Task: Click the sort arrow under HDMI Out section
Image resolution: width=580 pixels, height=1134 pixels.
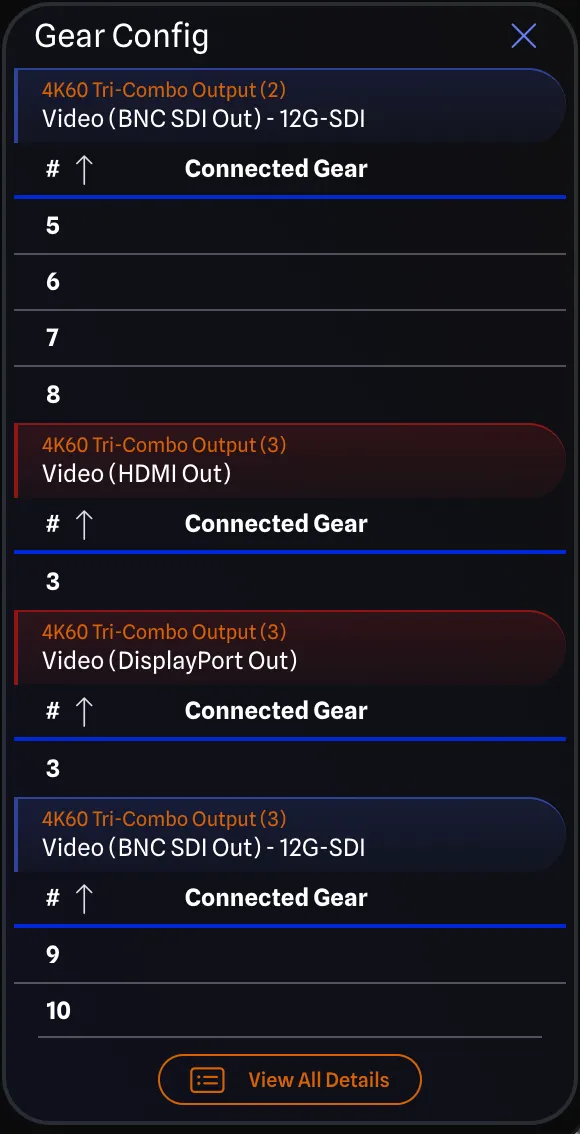Action: coord(84,524)
